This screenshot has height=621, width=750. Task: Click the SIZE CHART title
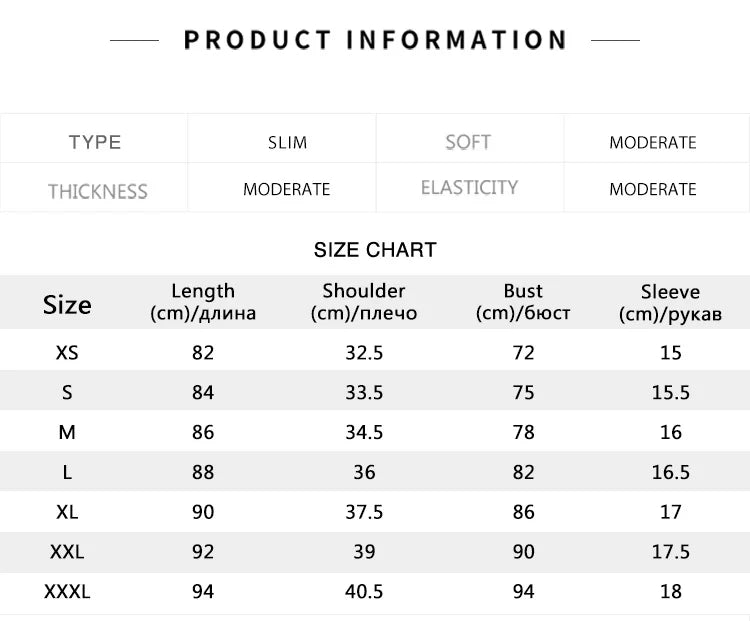pyautogui.click(x=375, y=250)
